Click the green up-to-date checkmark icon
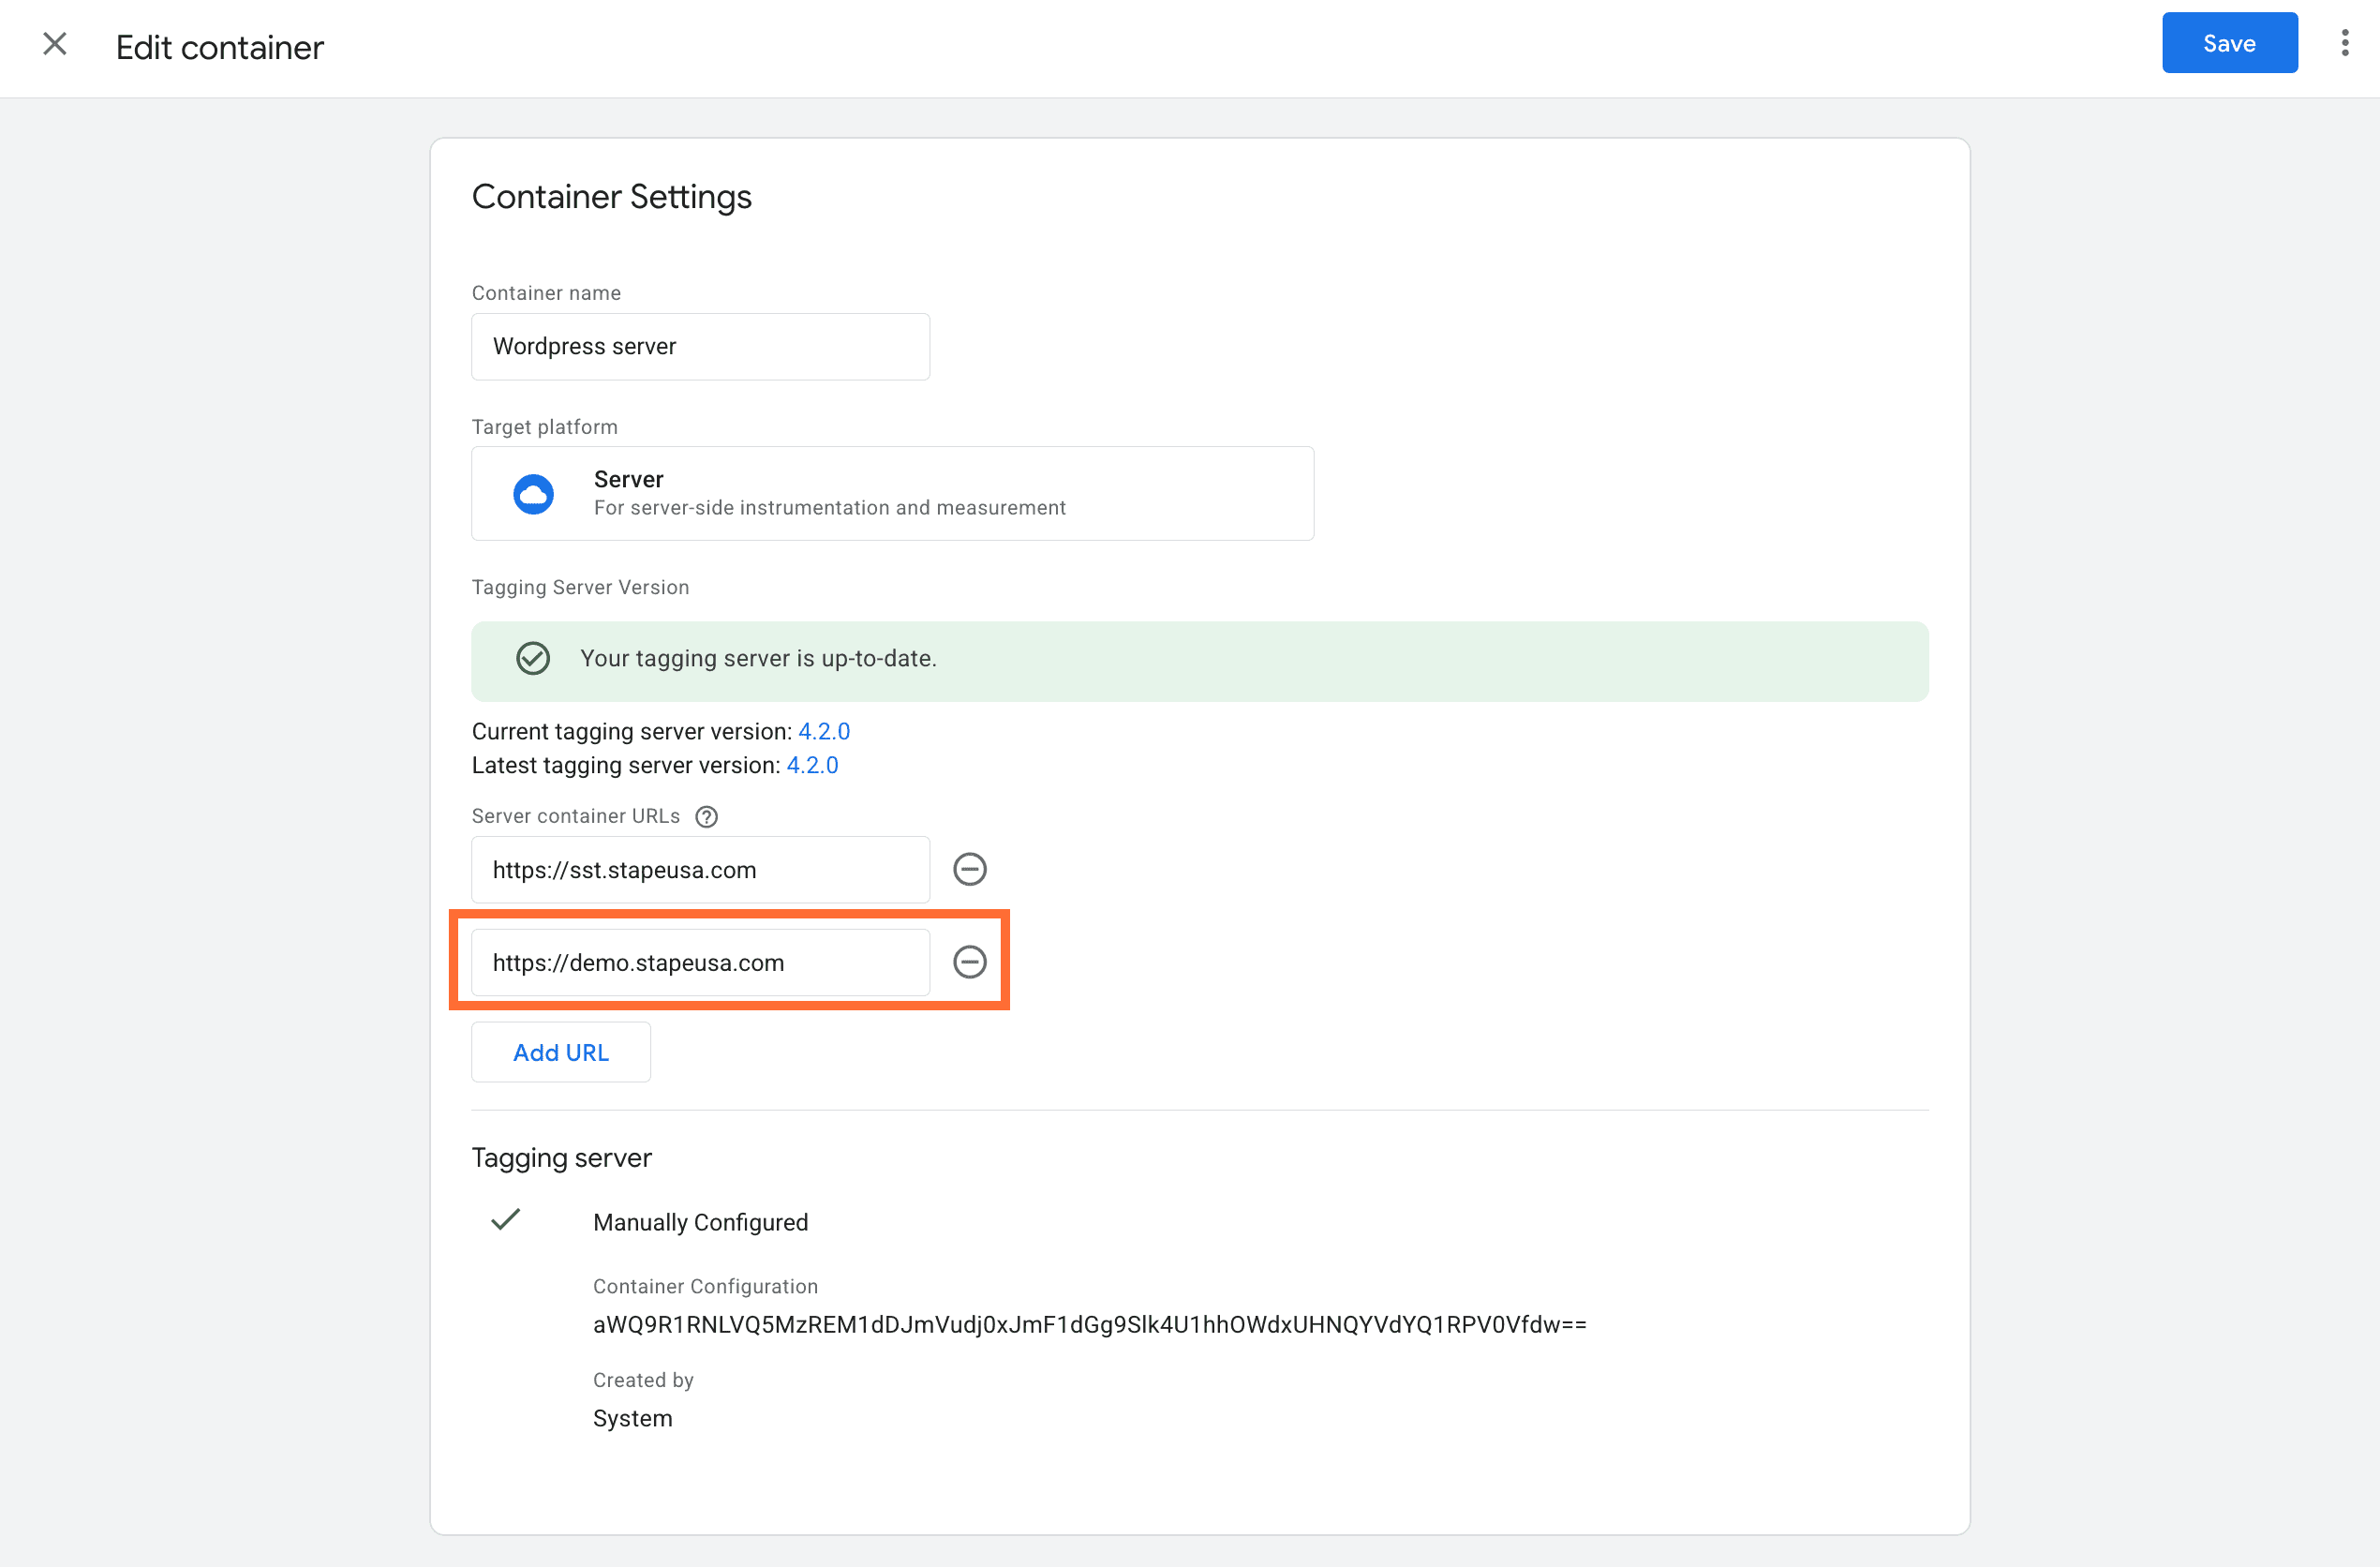 [532, 658]
